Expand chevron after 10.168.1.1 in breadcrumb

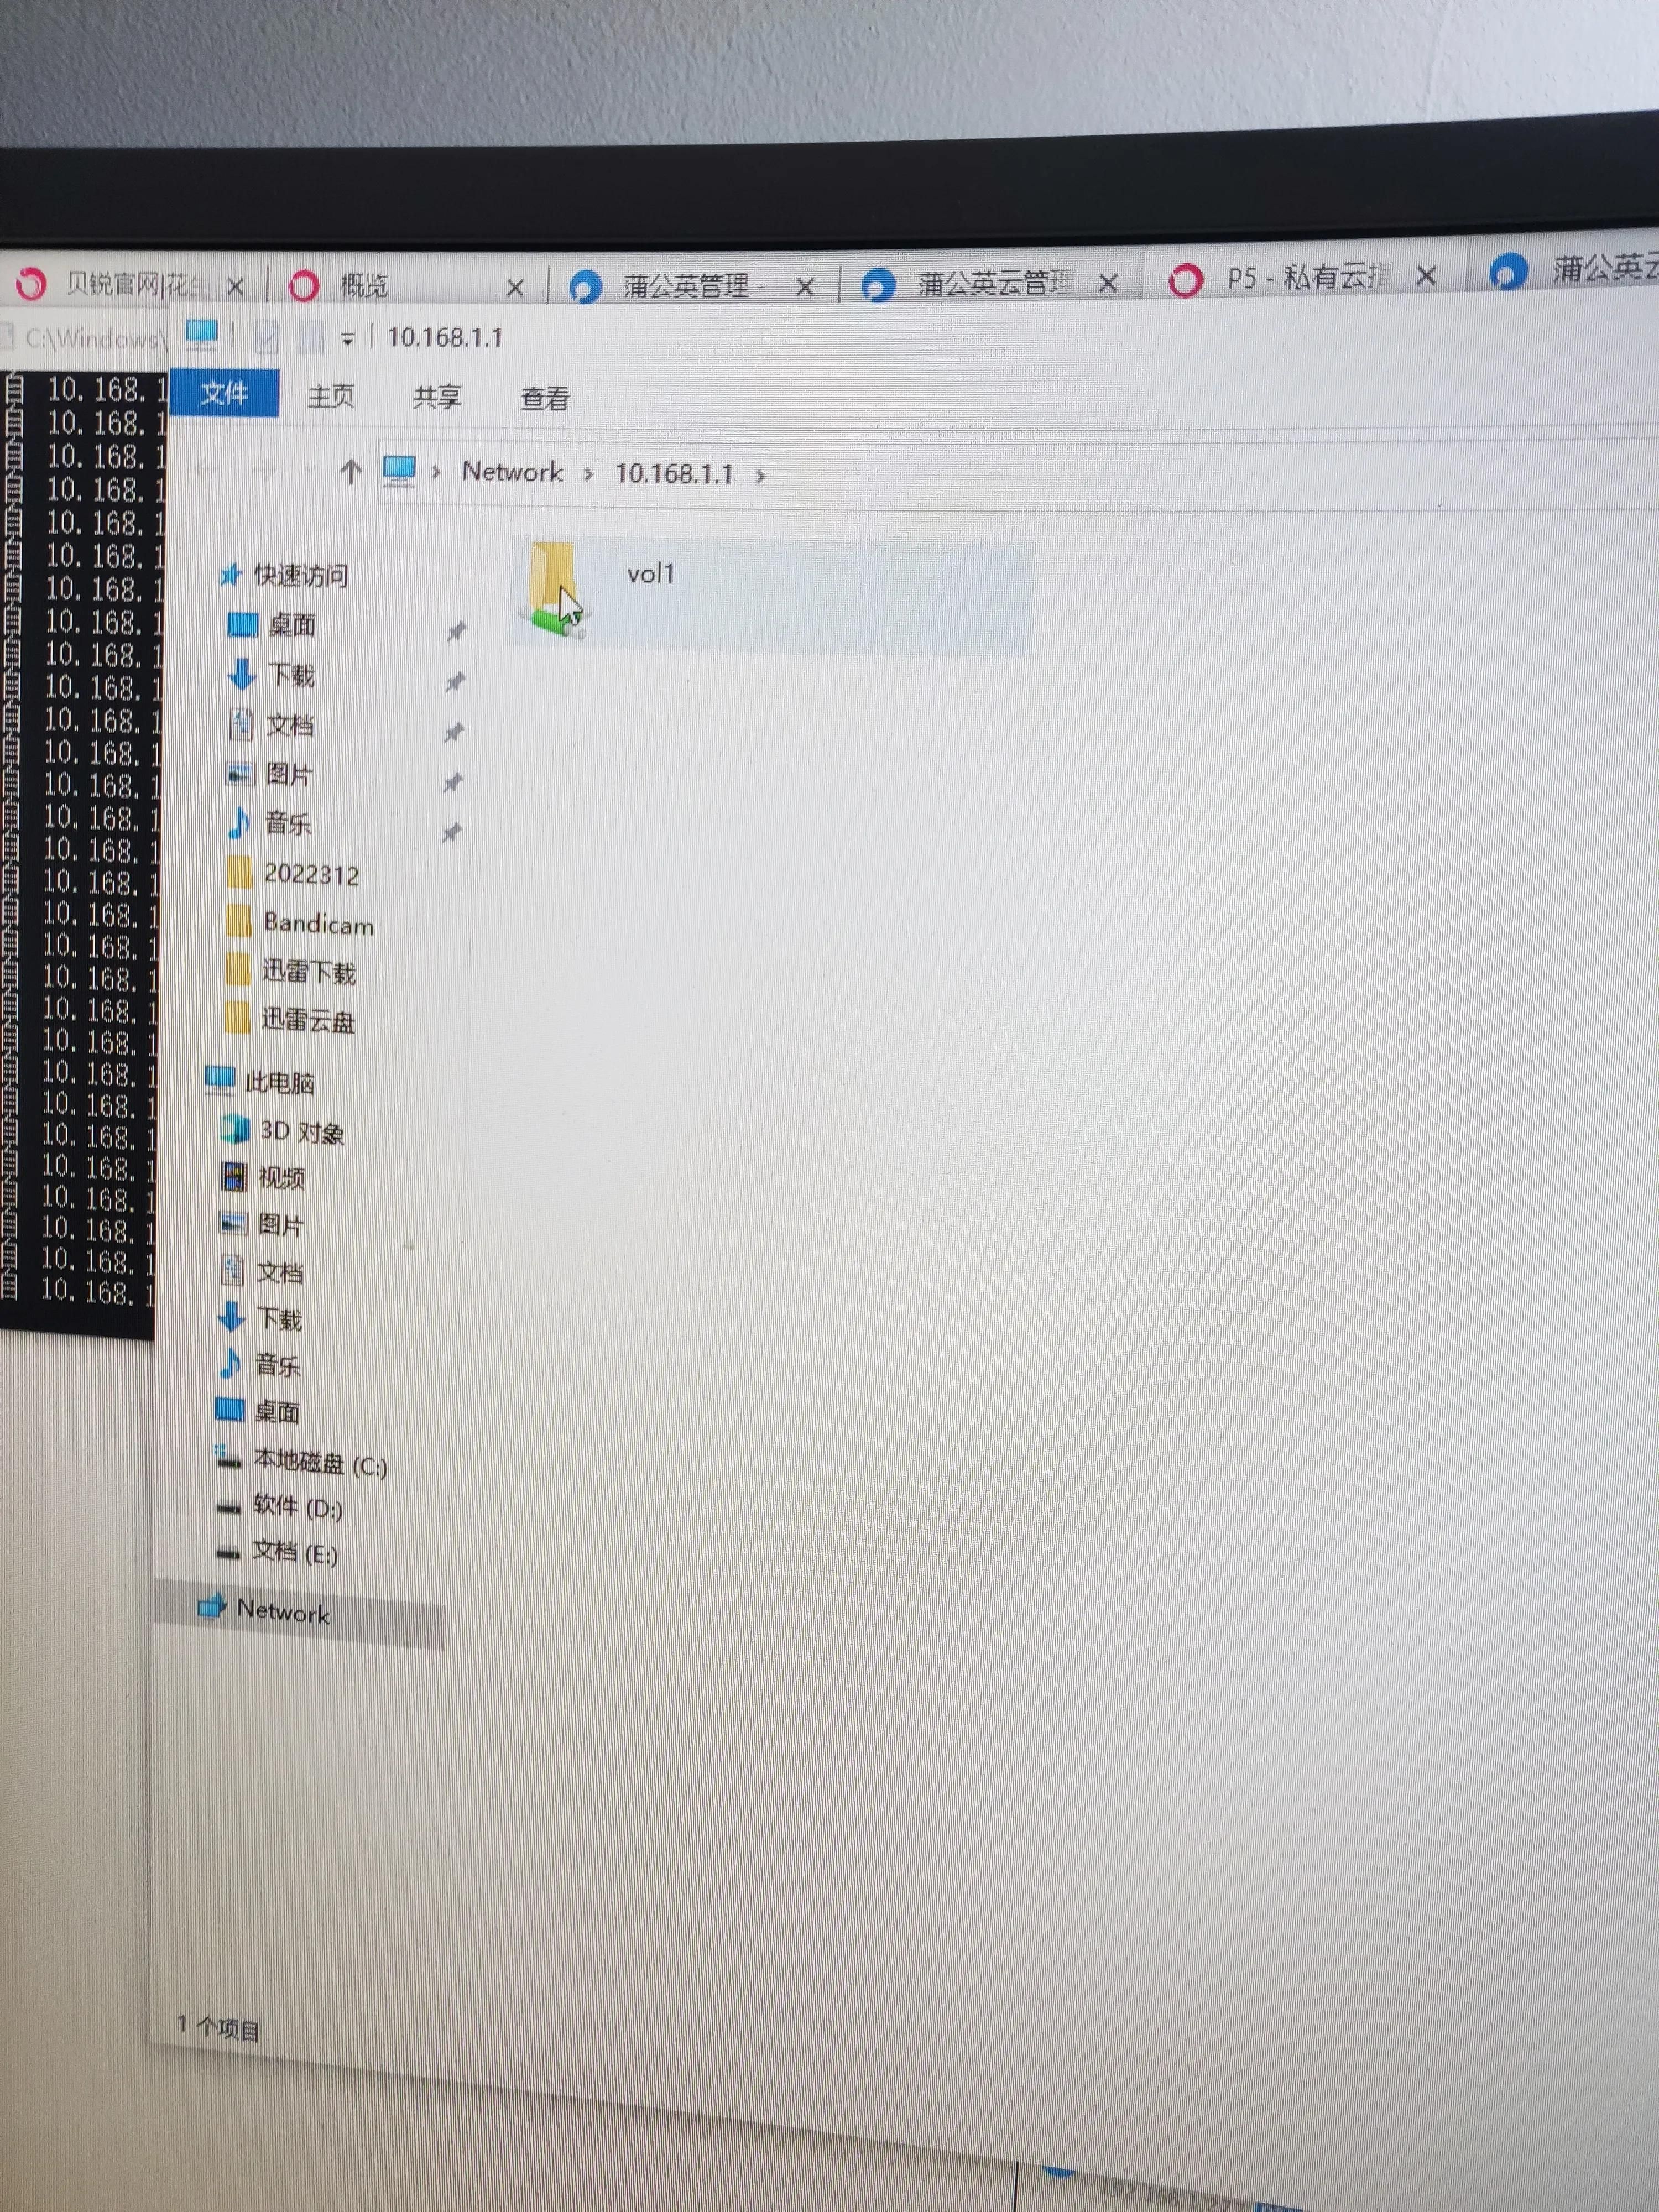click(x=761, y=476)
